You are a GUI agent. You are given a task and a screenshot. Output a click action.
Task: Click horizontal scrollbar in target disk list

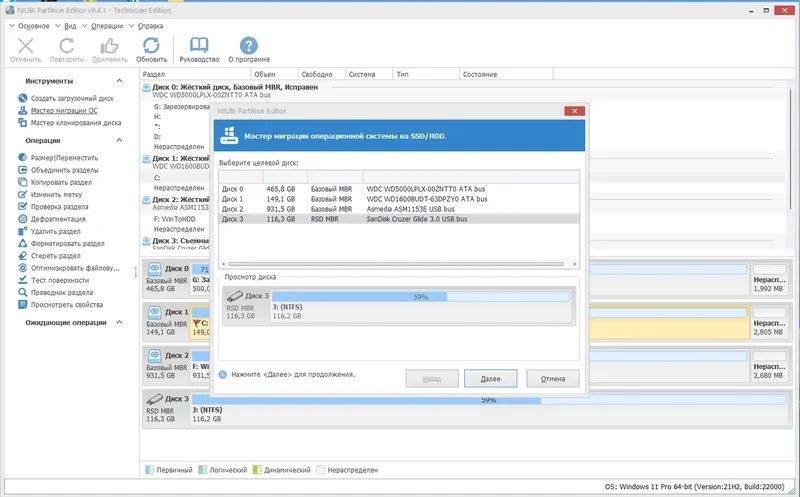[395, 264]
